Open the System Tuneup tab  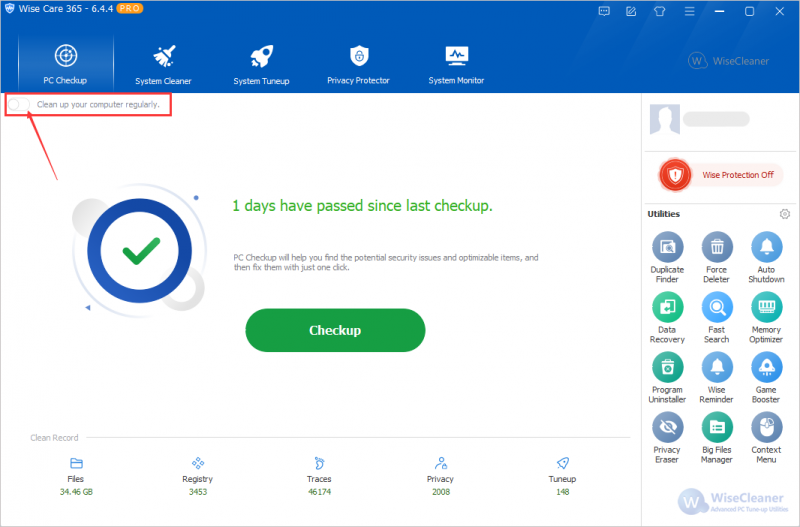point(261,64)
